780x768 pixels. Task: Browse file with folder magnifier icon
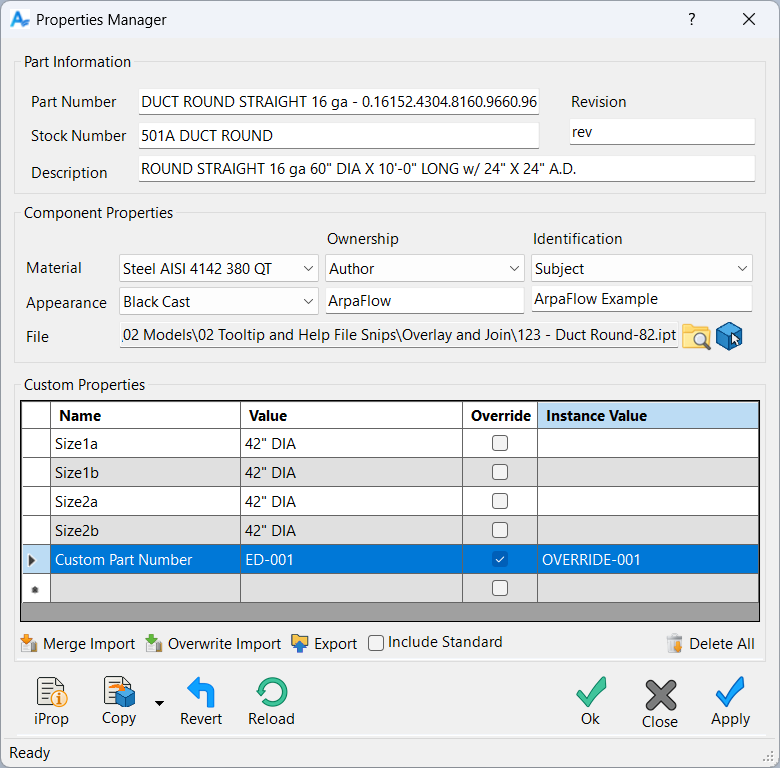coord(696,337)
